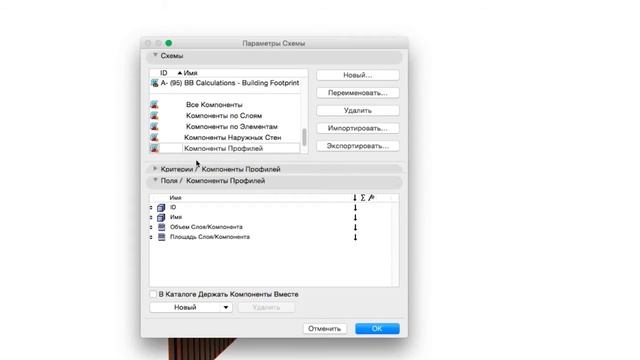Click green zoom button of Параметры Схемы window
Image resolution: width=640 pixels, height=360 pixels.
point(169,43)
